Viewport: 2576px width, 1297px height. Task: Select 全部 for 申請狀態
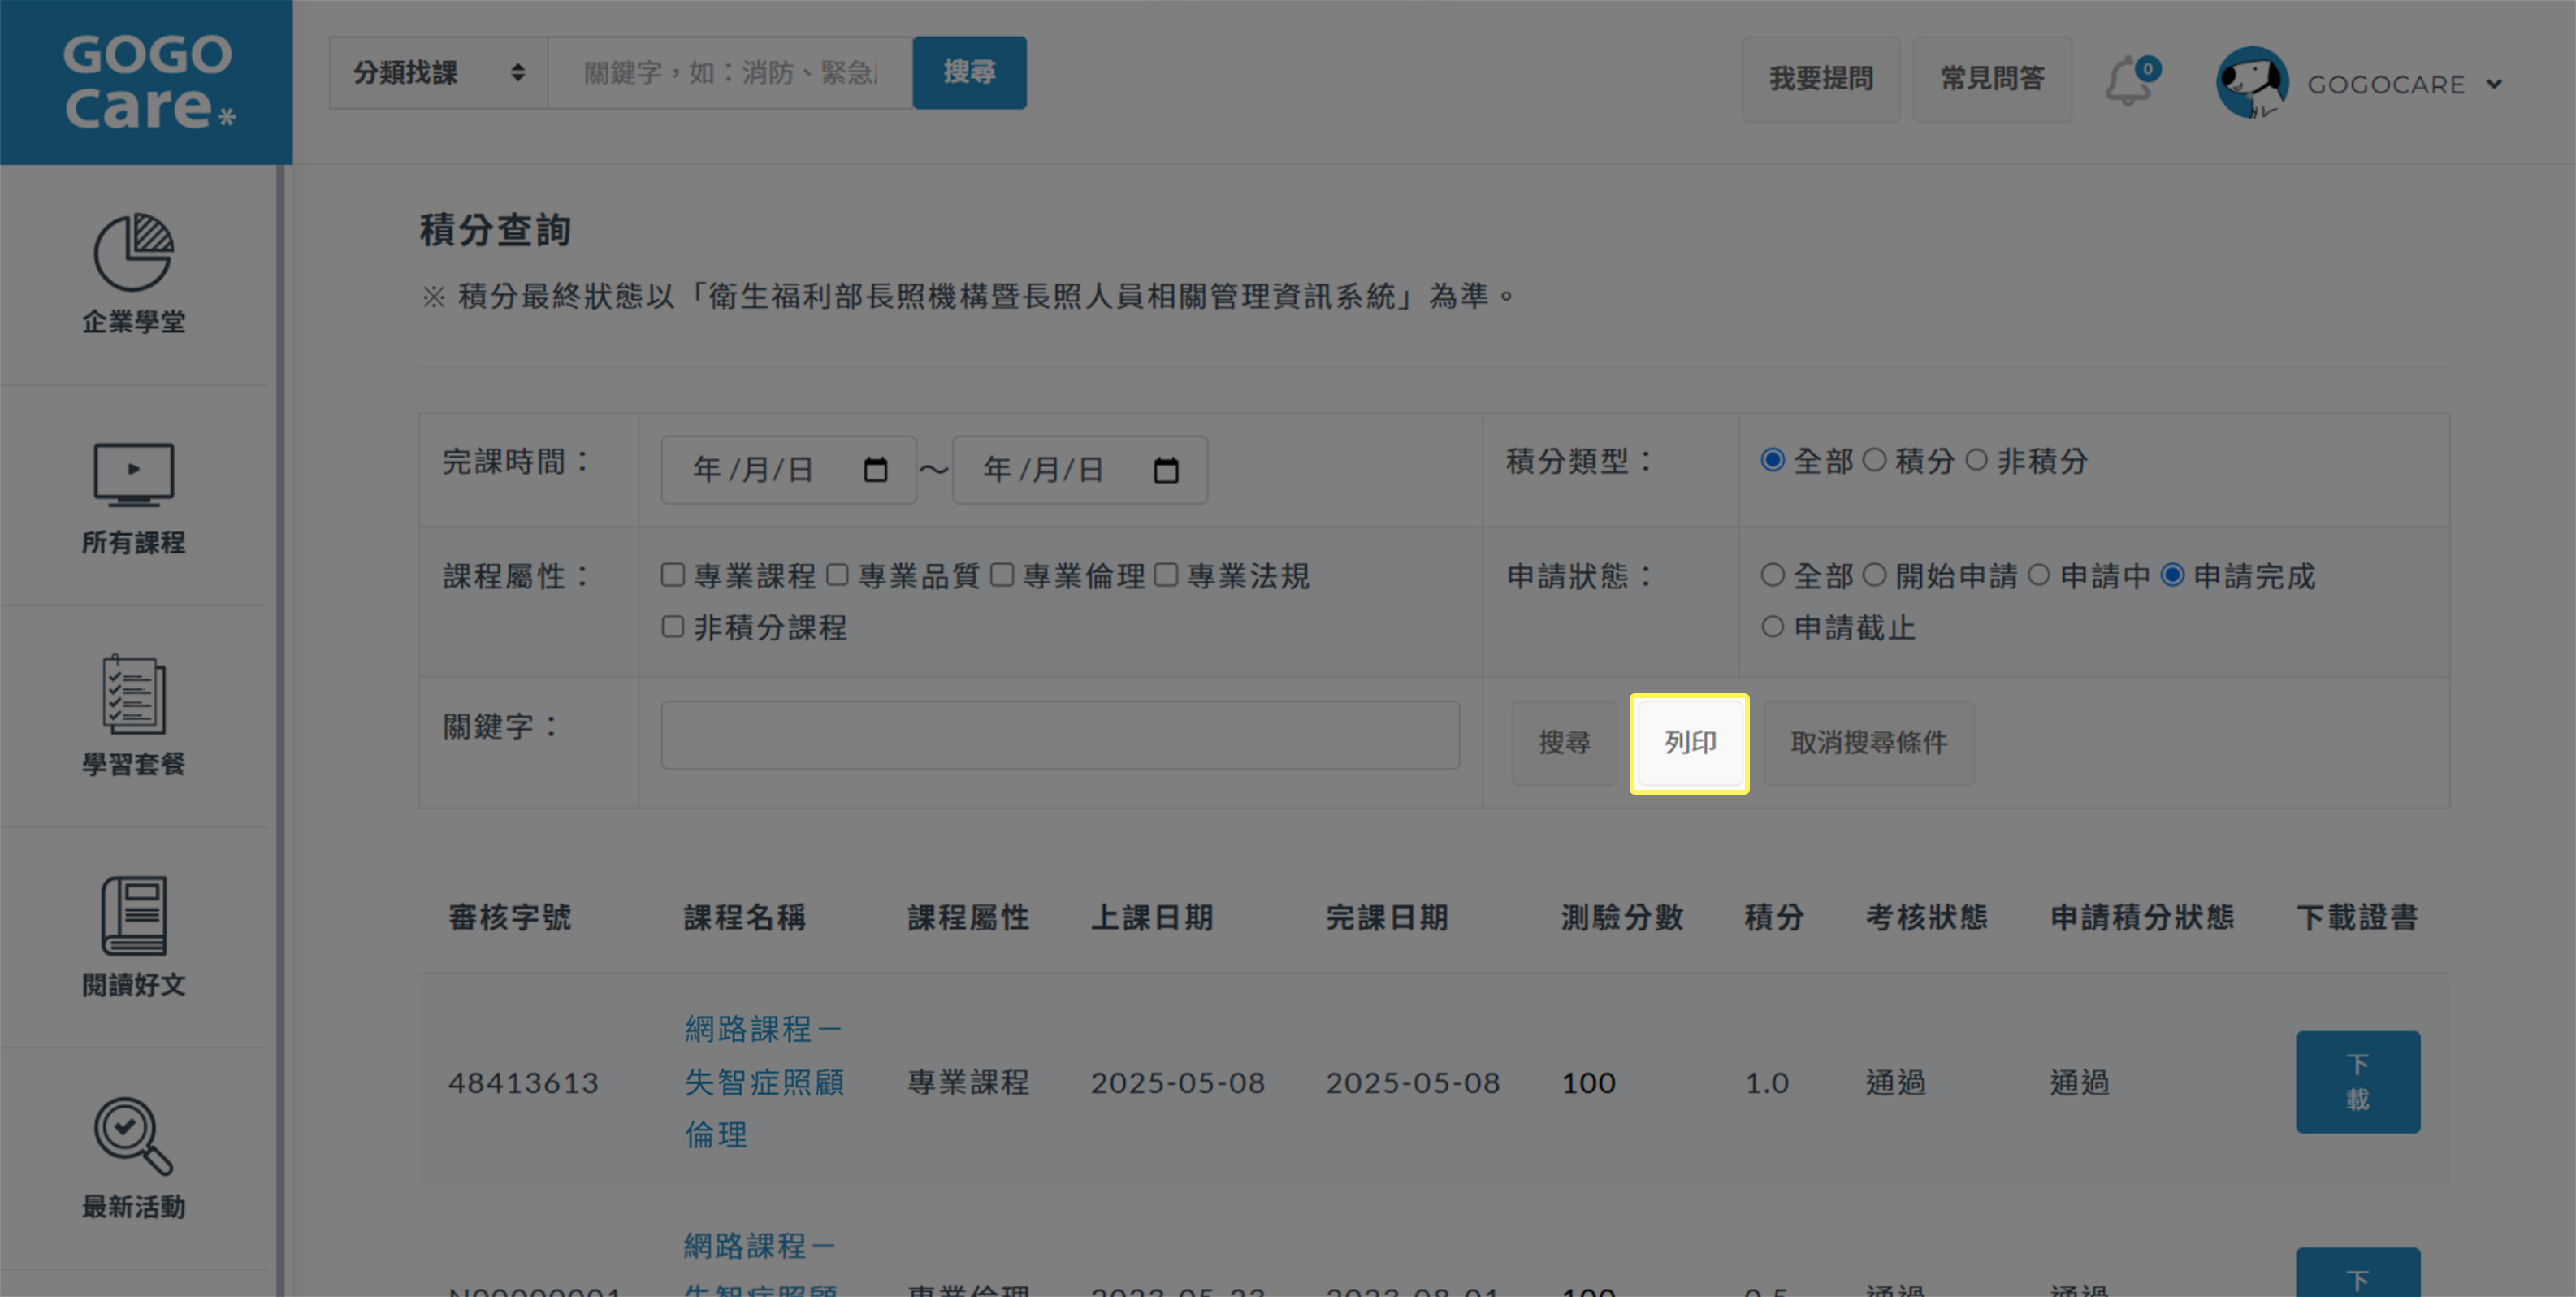pos(1772,575)
